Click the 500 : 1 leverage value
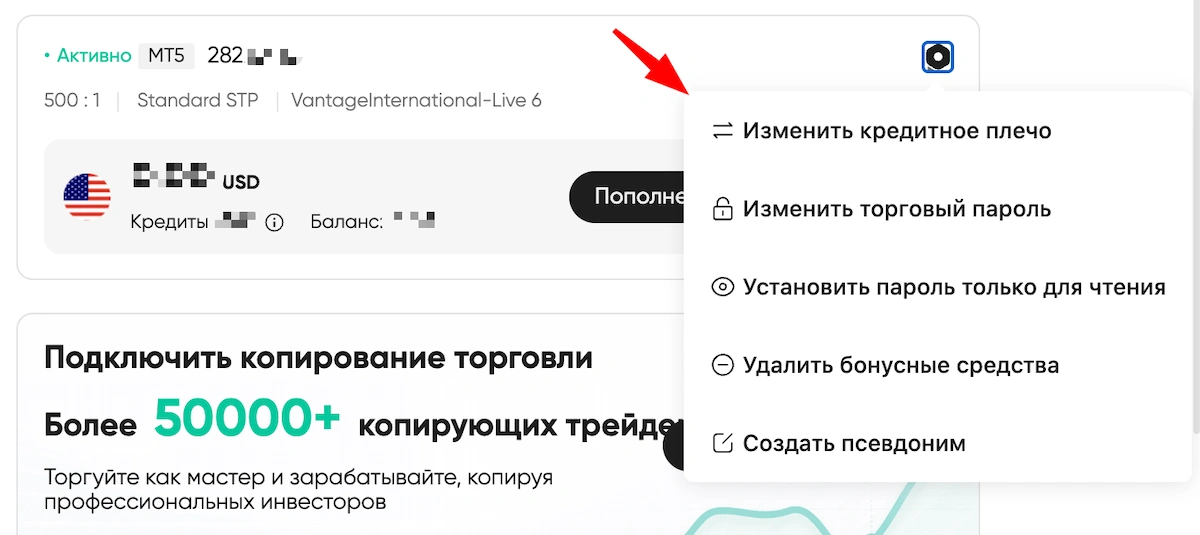1200x535 pixels. [72, 100]
